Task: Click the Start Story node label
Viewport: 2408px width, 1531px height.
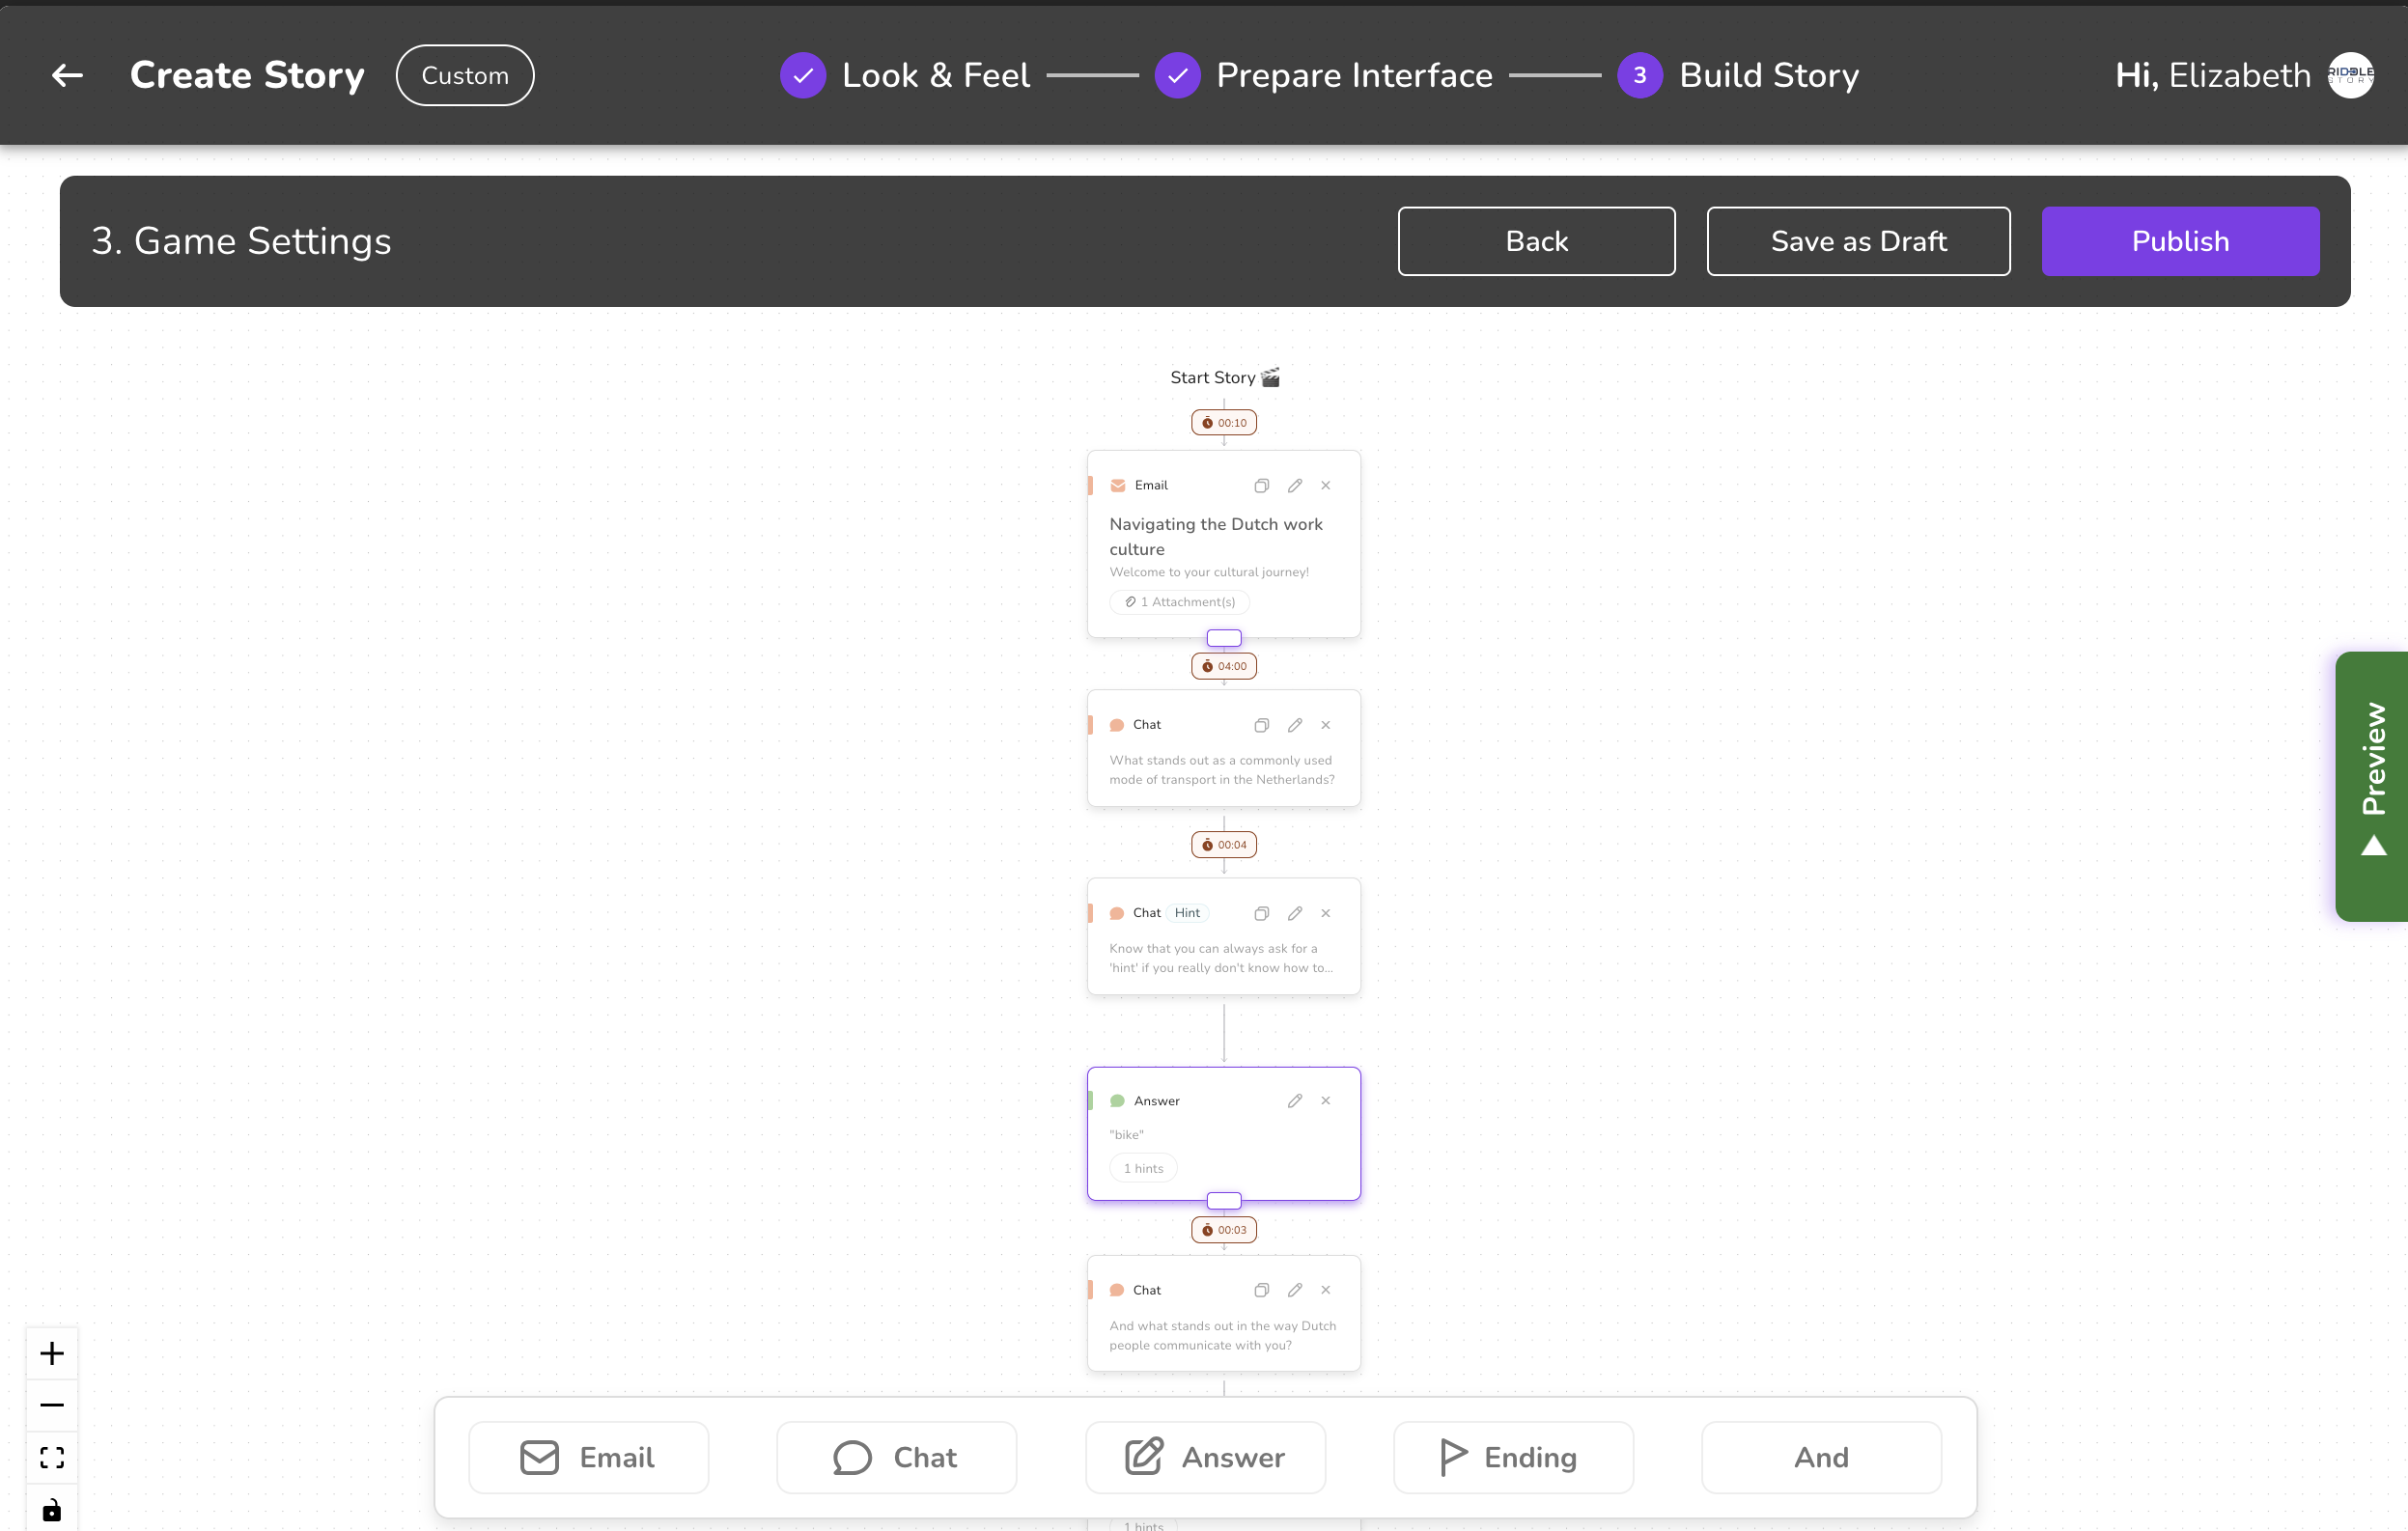Action: [x=1224, y=377]
